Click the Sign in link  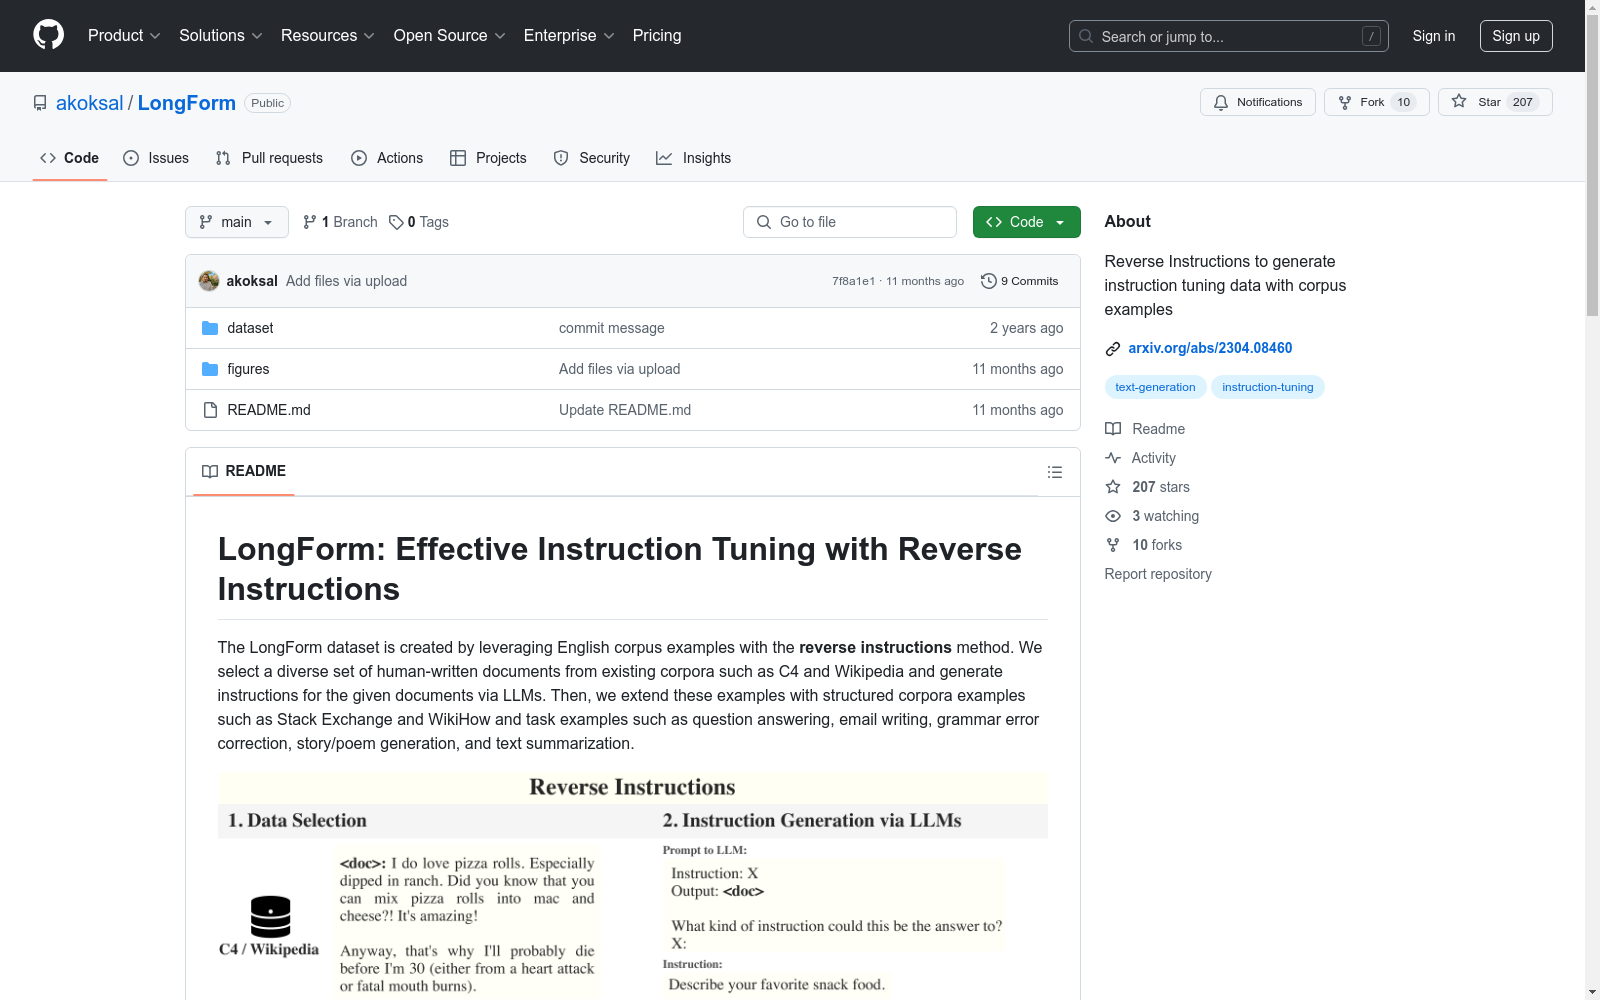[1433, 36]
